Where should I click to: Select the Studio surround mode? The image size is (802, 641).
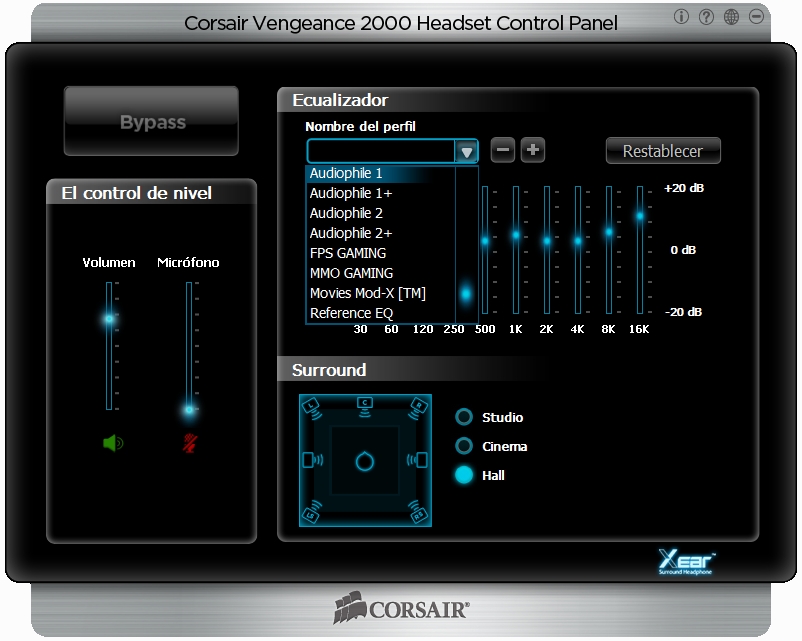click(x=464, y=417)
